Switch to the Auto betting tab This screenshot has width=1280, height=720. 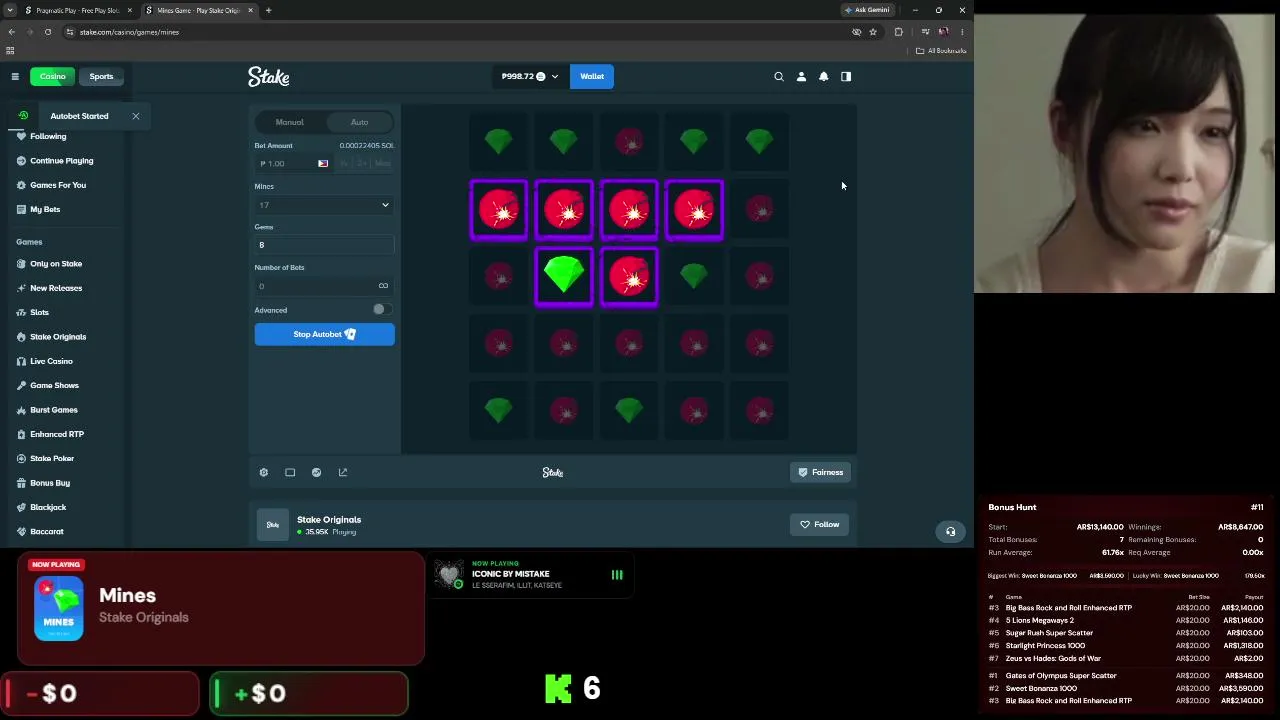(359, 122)
